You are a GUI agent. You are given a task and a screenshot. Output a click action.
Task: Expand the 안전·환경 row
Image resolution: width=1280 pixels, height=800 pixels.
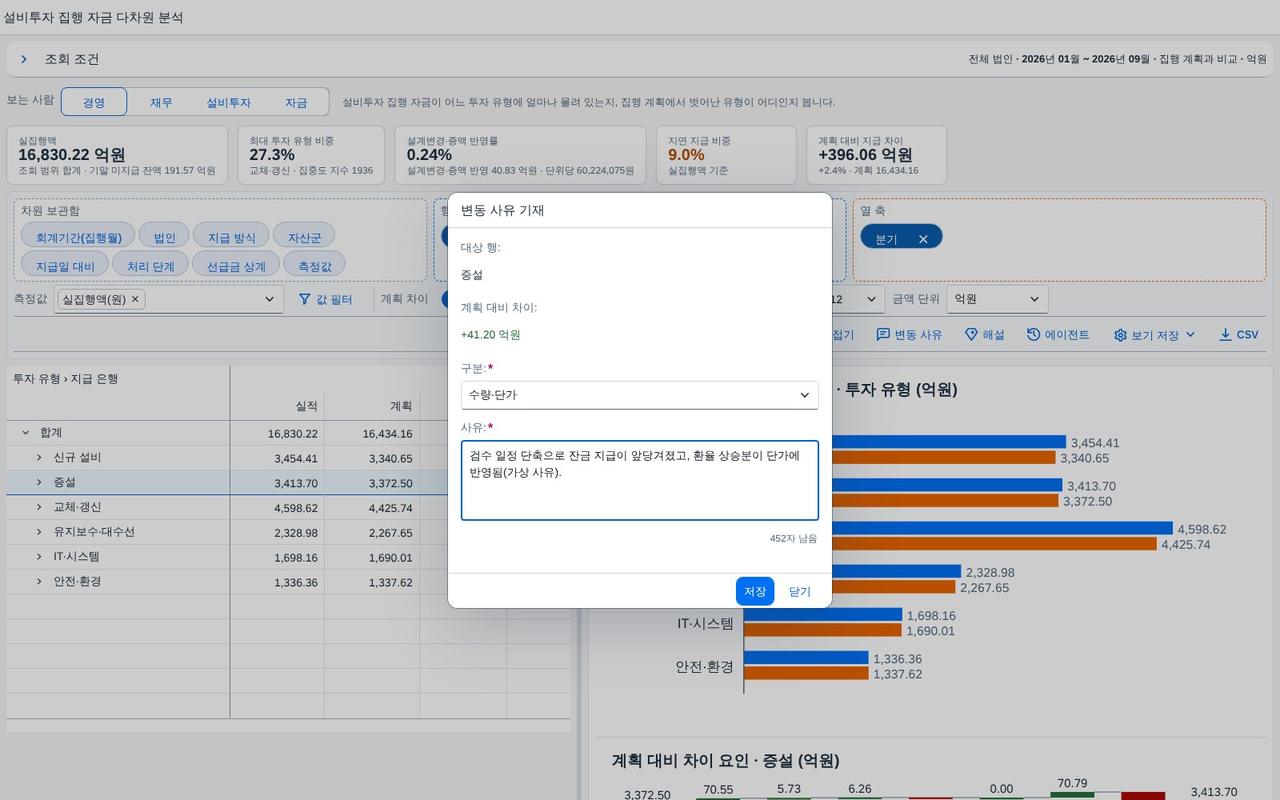point(40,582)
